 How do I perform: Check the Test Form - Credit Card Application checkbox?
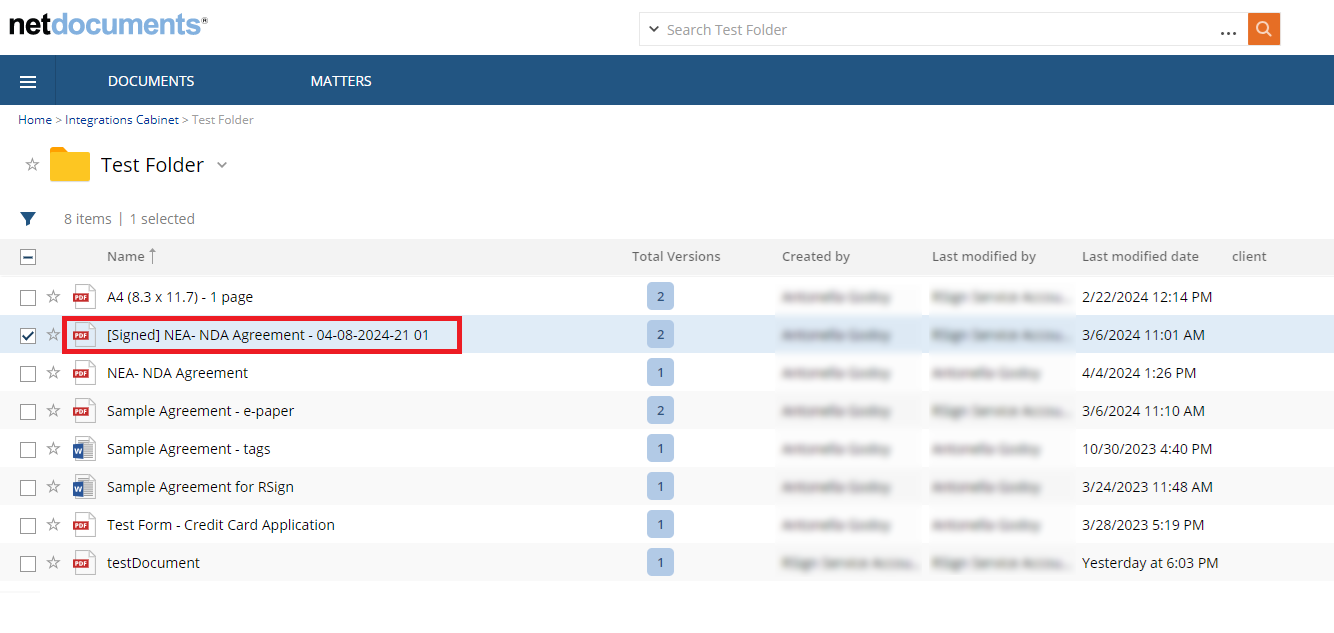(28, 525)
